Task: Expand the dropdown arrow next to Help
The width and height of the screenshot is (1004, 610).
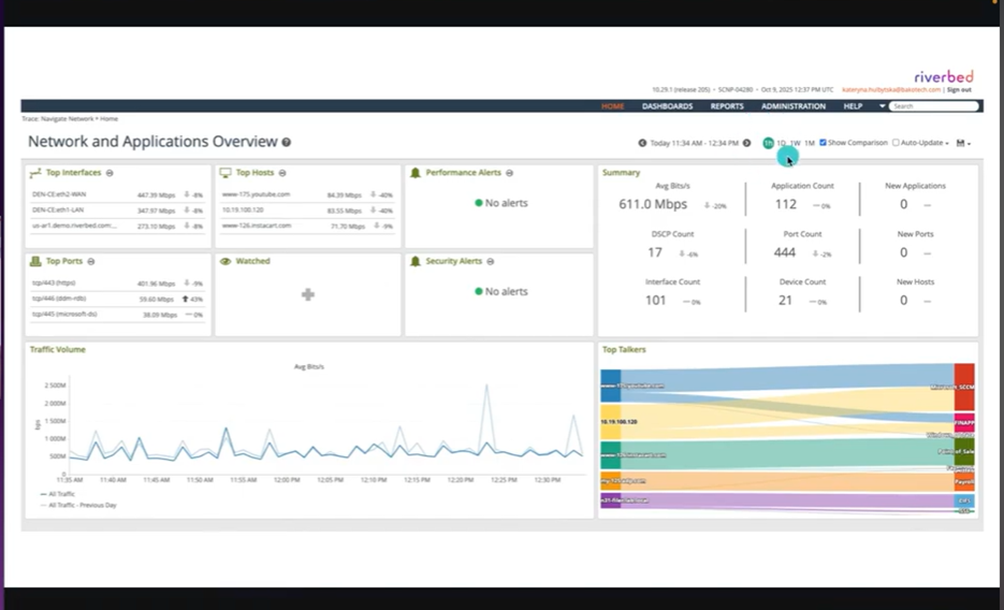Action: point(882,106)
